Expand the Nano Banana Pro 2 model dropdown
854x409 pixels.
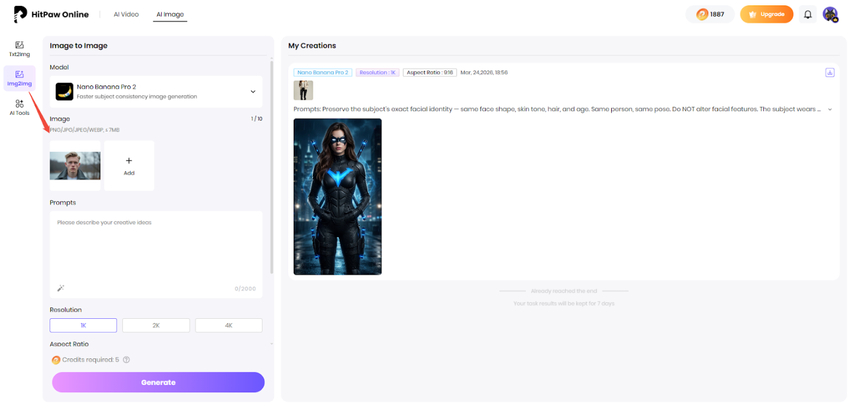click(x=253, y=92)
